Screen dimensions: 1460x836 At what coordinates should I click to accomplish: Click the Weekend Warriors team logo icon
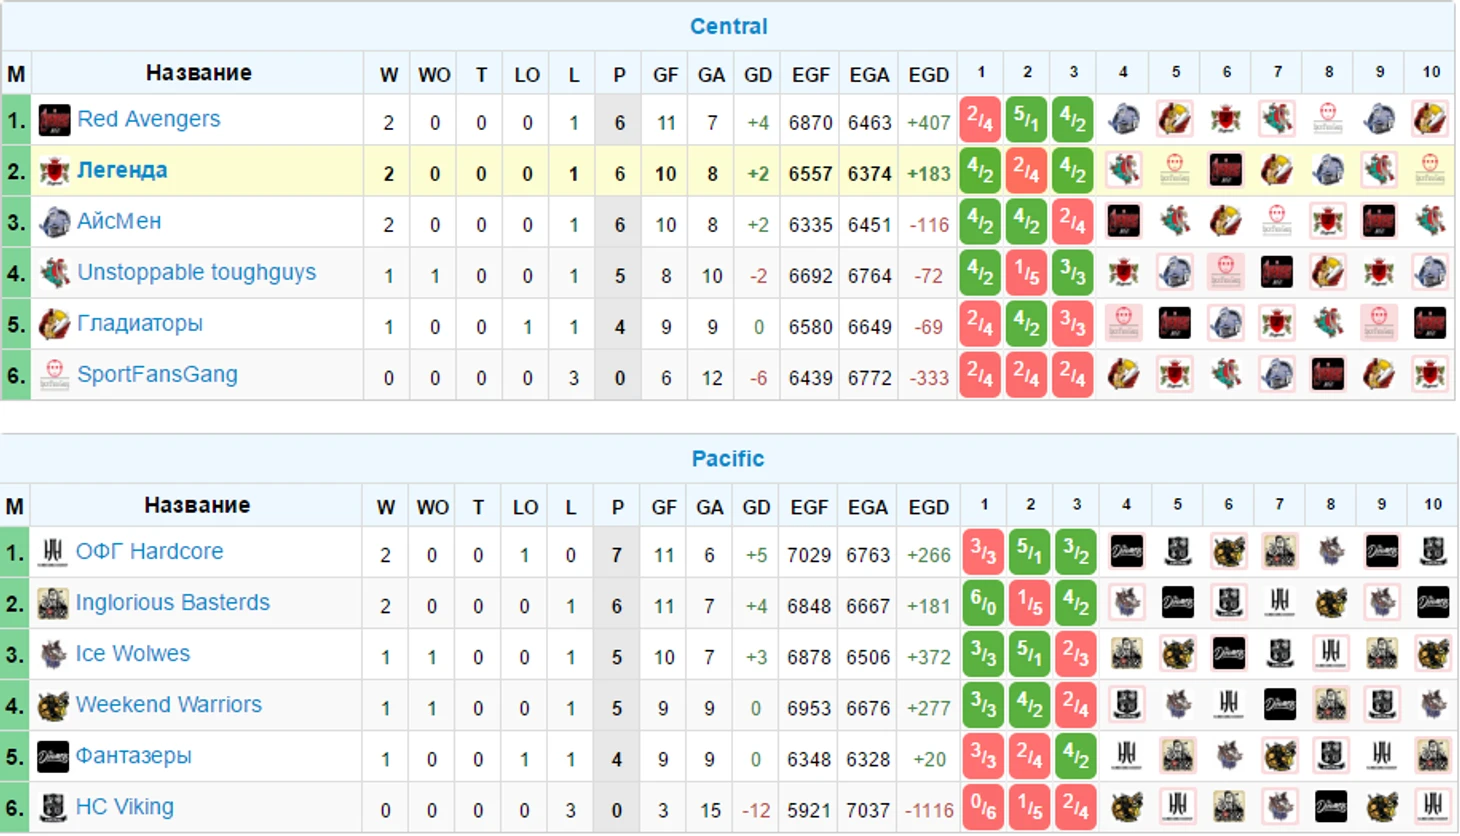point(53,706)
